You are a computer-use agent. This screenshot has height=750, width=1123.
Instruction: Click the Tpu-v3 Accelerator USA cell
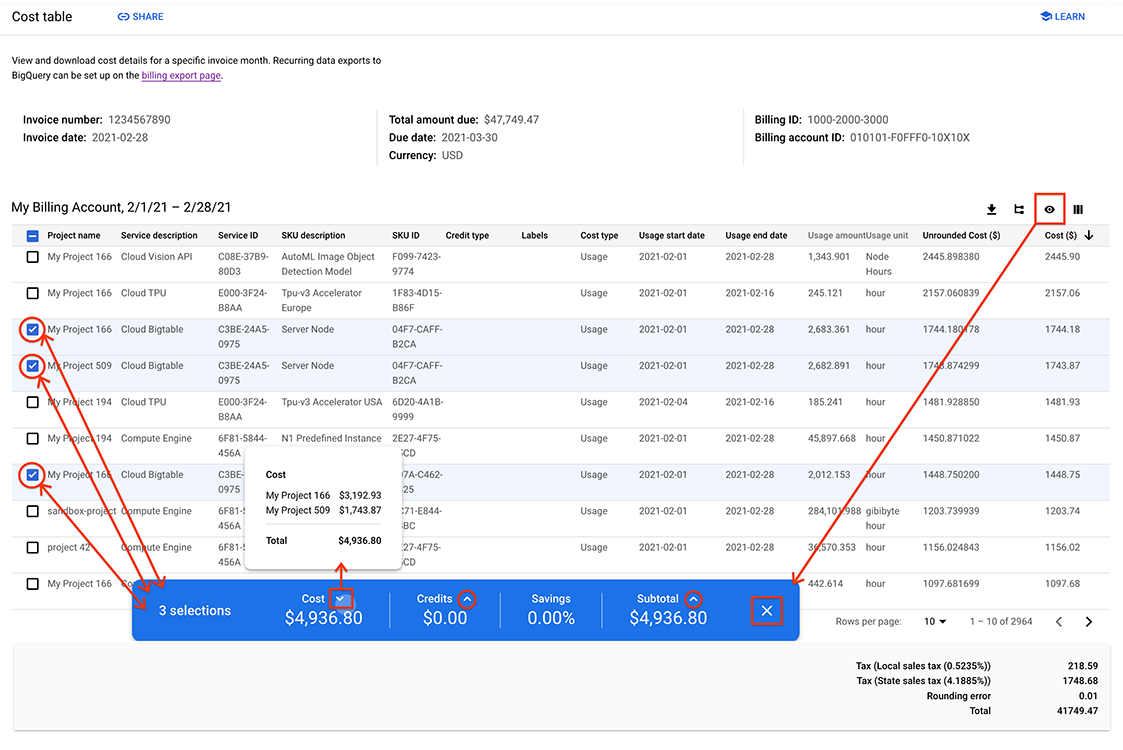click(x=332, y=402)
